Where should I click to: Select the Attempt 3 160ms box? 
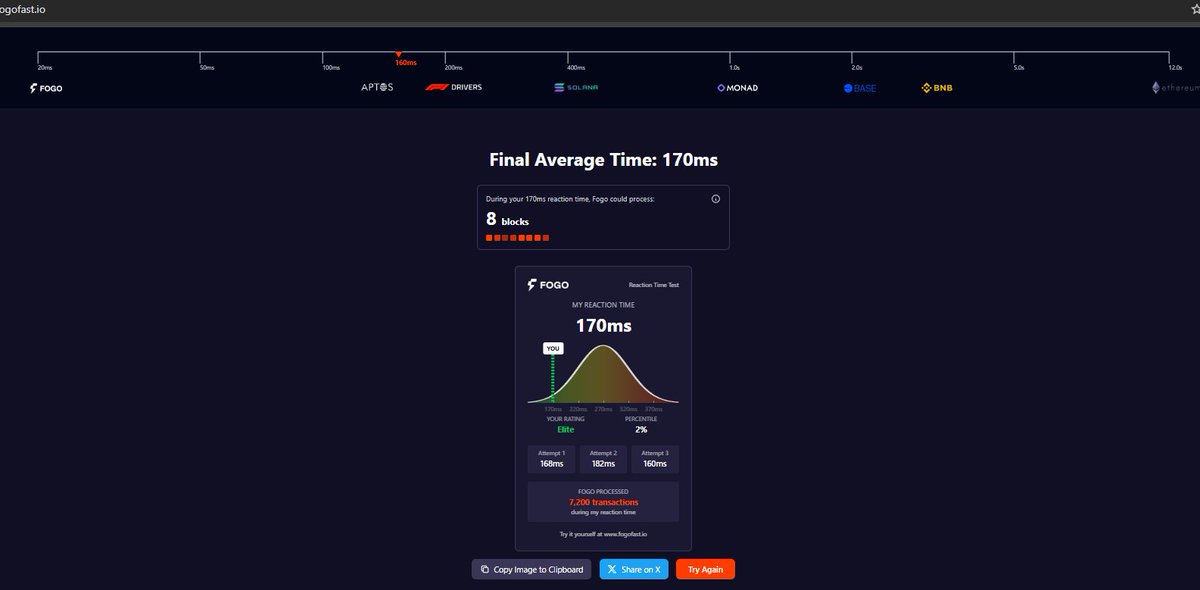pos(655,459)
